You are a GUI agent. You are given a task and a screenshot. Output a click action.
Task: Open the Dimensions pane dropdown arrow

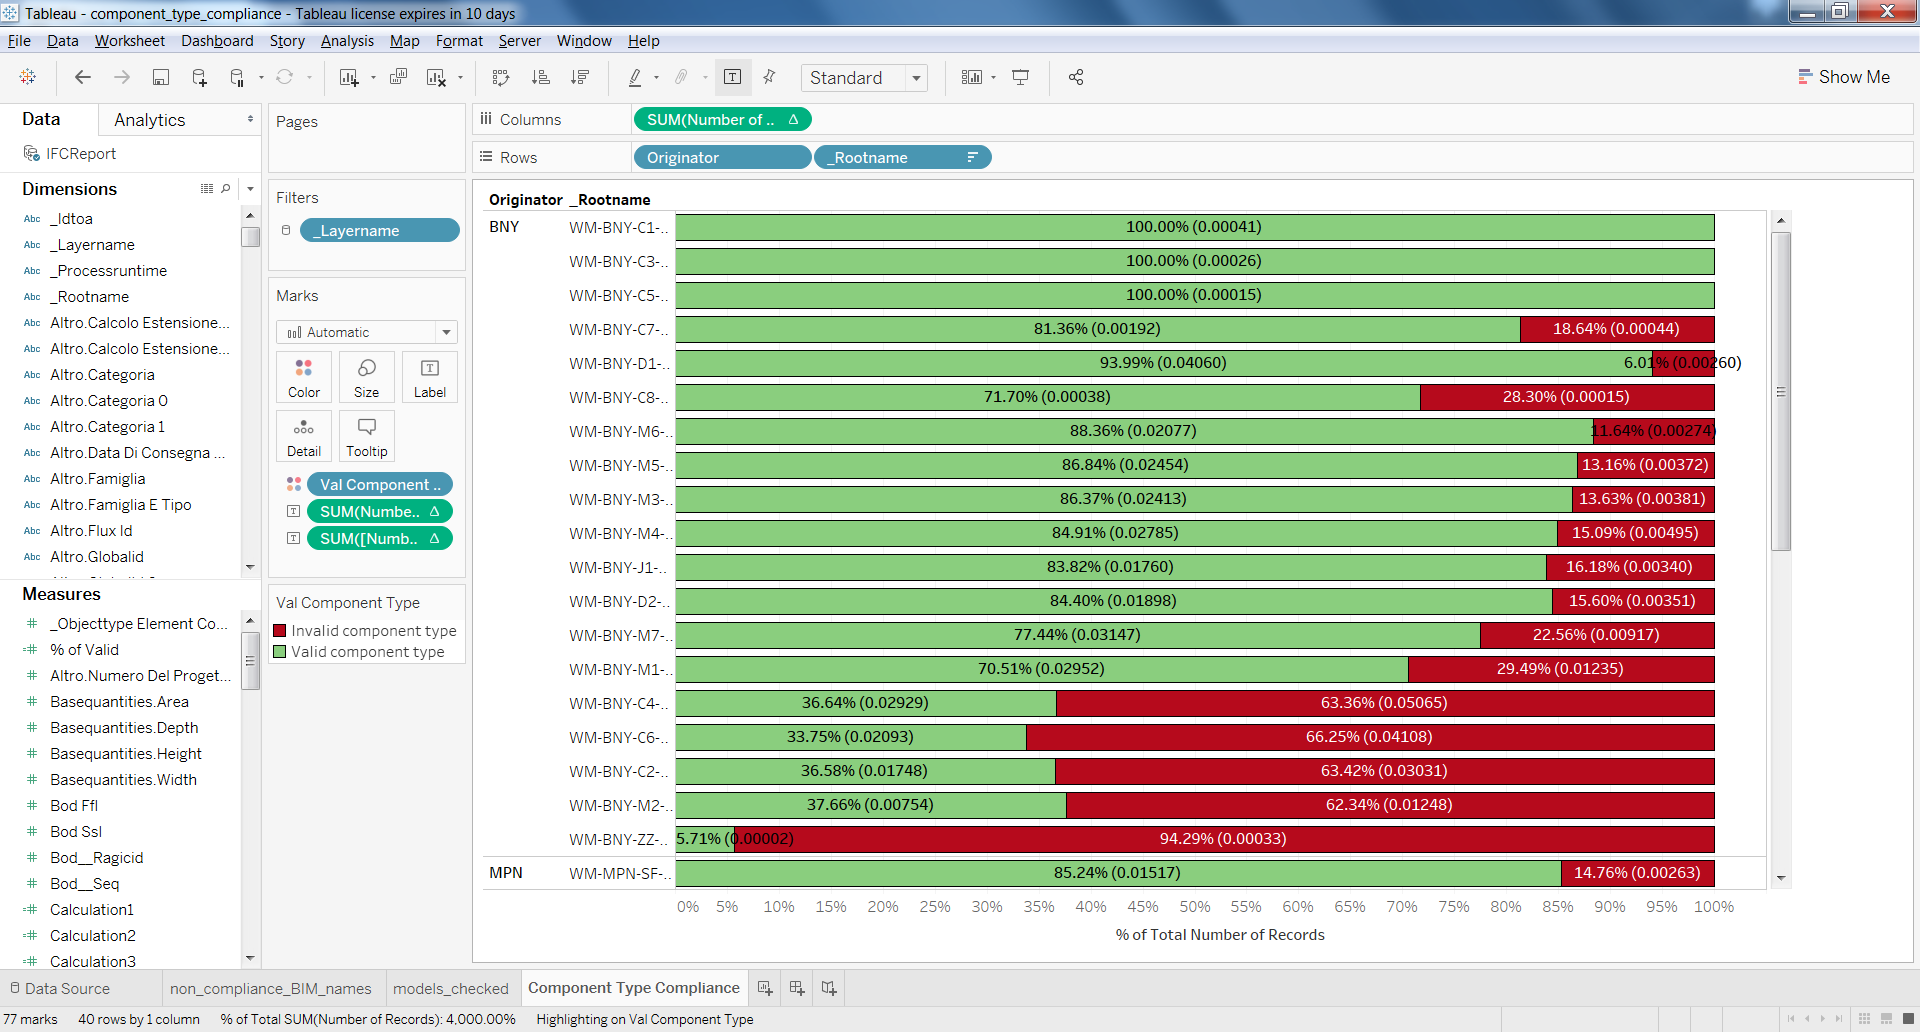250,188
